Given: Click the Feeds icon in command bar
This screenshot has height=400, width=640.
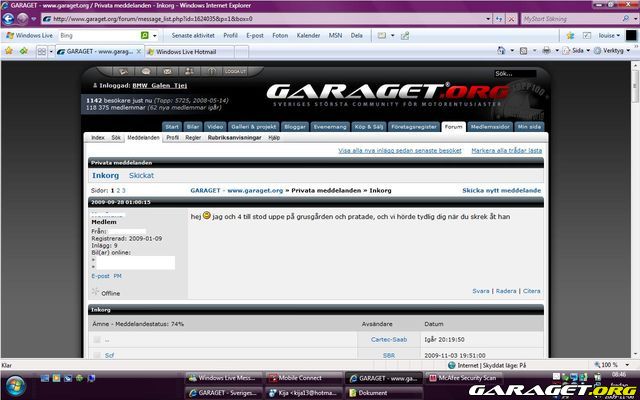Looking at the screenshot, I should [x=523, y=51].
